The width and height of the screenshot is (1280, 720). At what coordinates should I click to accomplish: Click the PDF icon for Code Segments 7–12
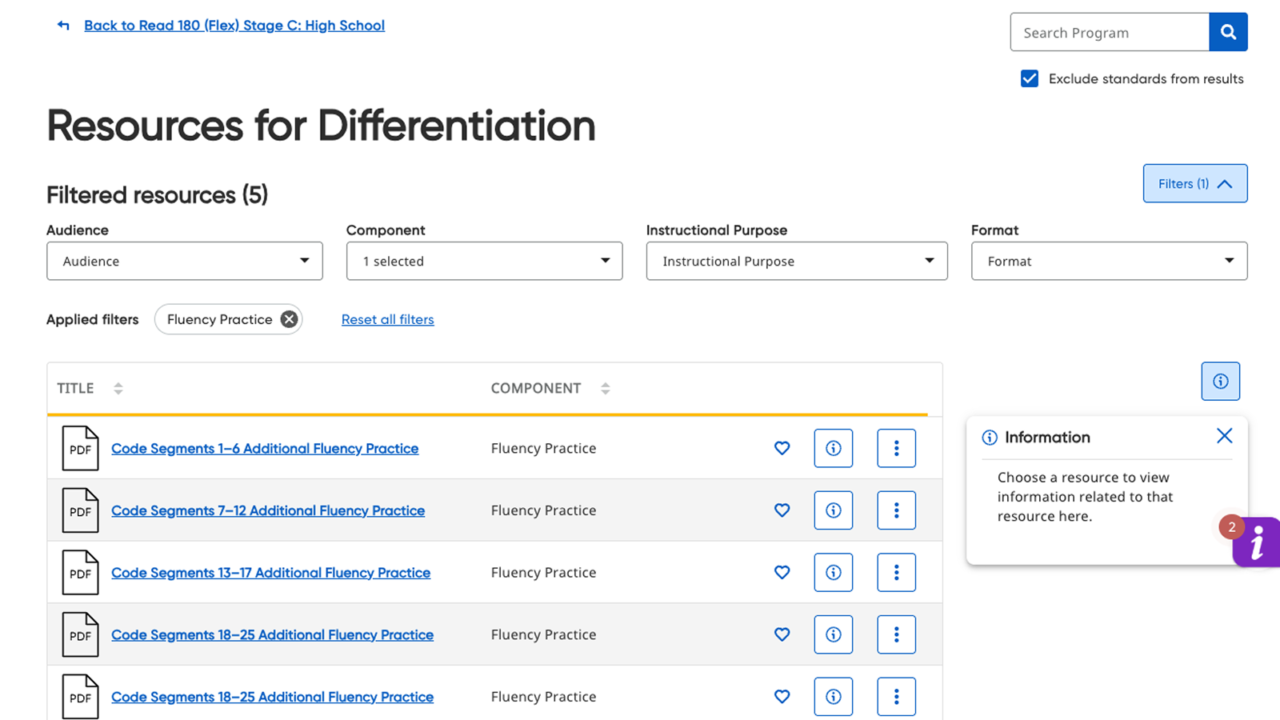(80, 510)
